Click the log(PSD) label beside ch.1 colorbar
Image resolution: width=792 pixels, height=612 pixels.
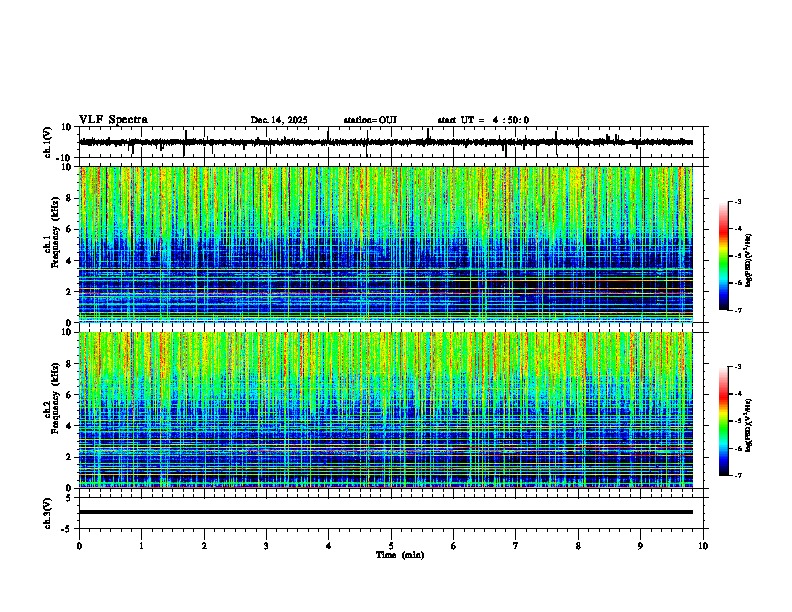click(749, 261)
